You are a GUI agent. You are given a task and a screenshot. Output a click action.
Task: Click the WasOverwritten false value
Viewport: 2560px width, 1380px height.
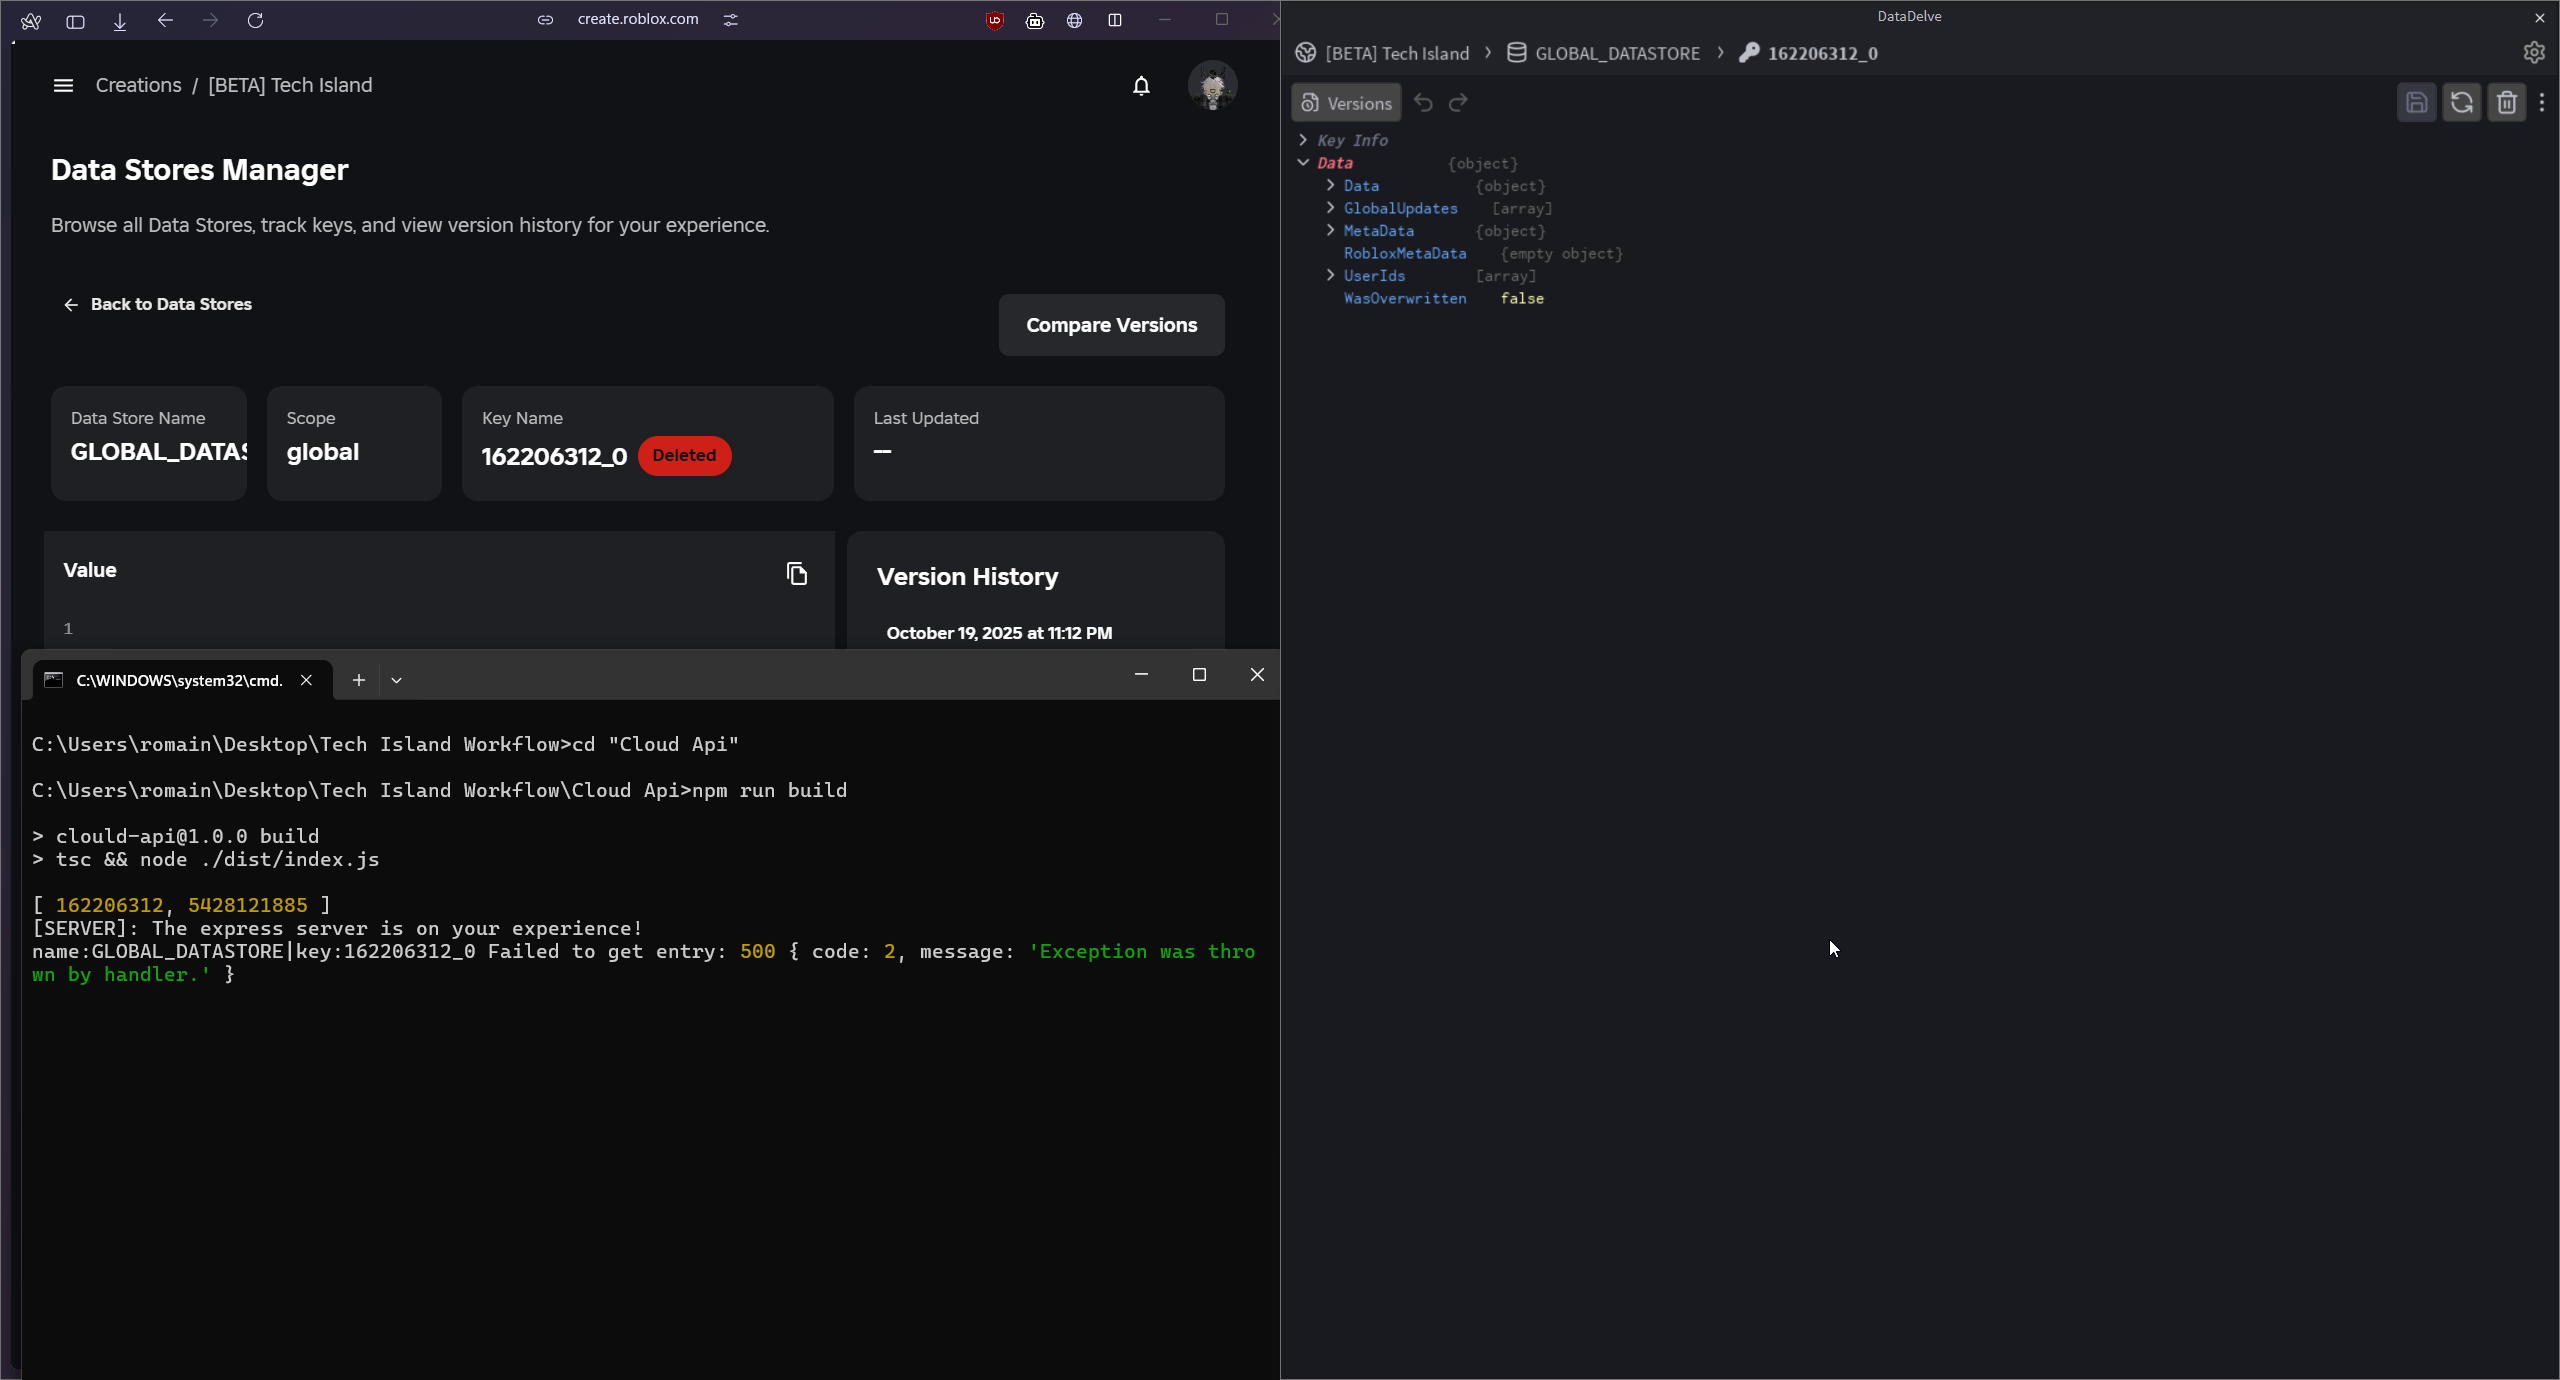coord(1522,298)
